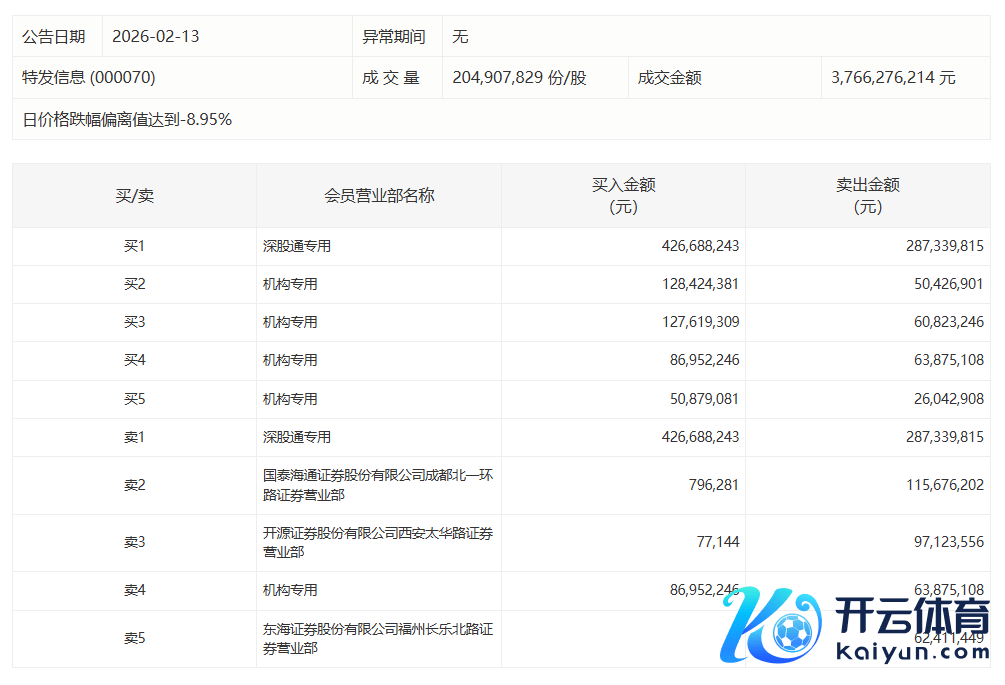Click the 买入金额 (元) column header
This screenshot has width=1005, height=685.
coord(623,196)
